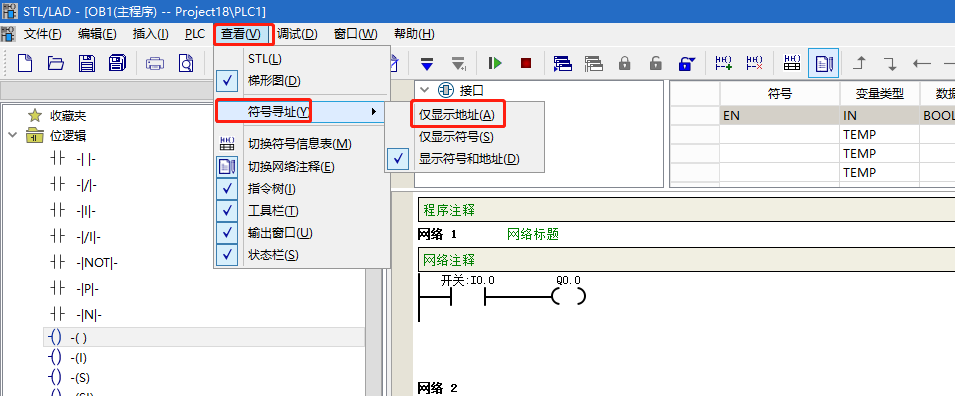Image resolution: width=955 pixels, height=396 pixels.
Task: Click the insert network icon with green plus
Action: [x=724, y=63]
